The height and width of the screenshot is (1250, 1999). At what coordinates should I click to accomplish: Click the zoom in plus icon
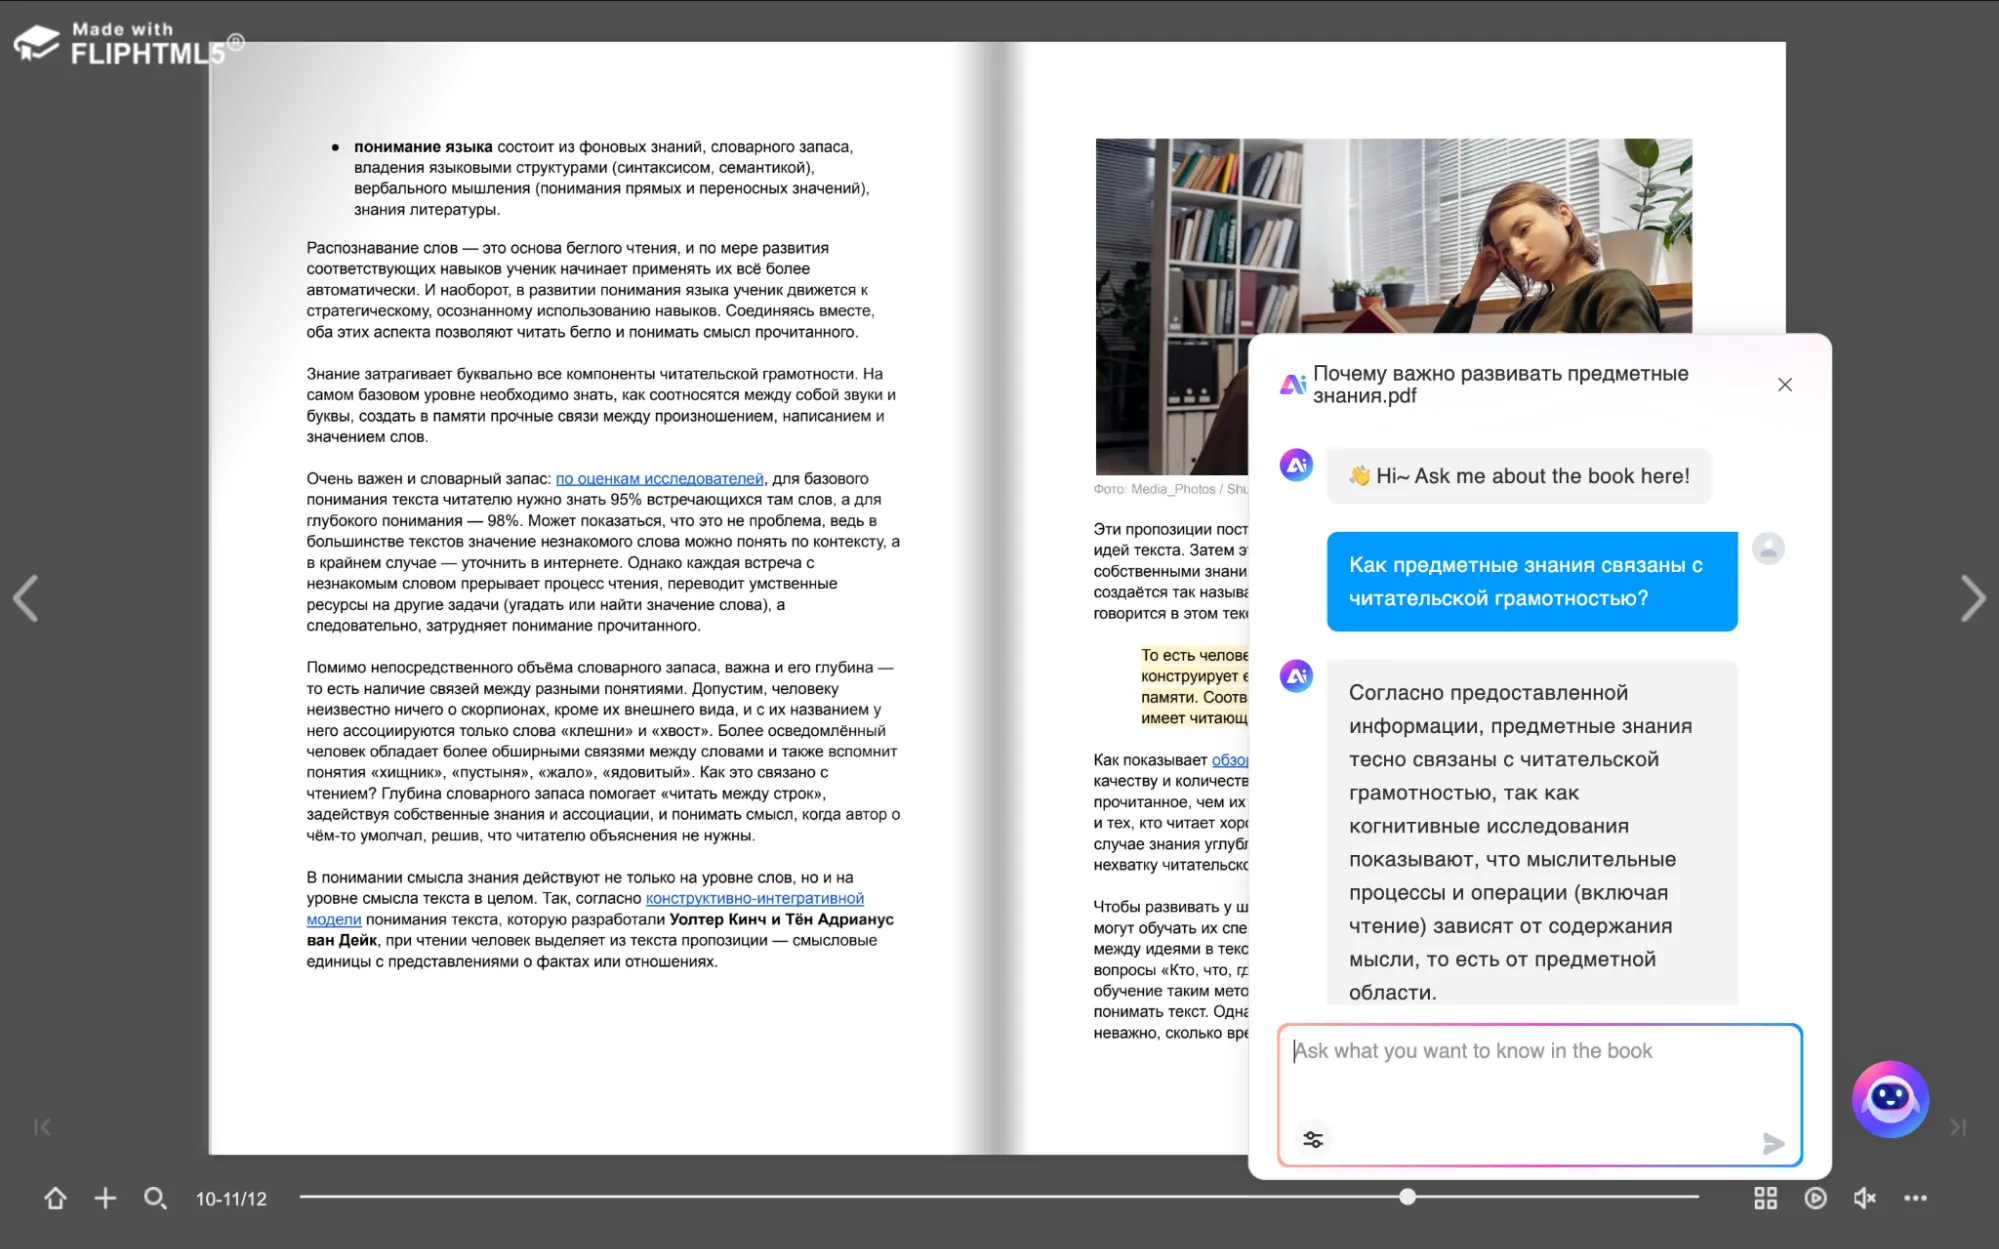coord(105,1198)
